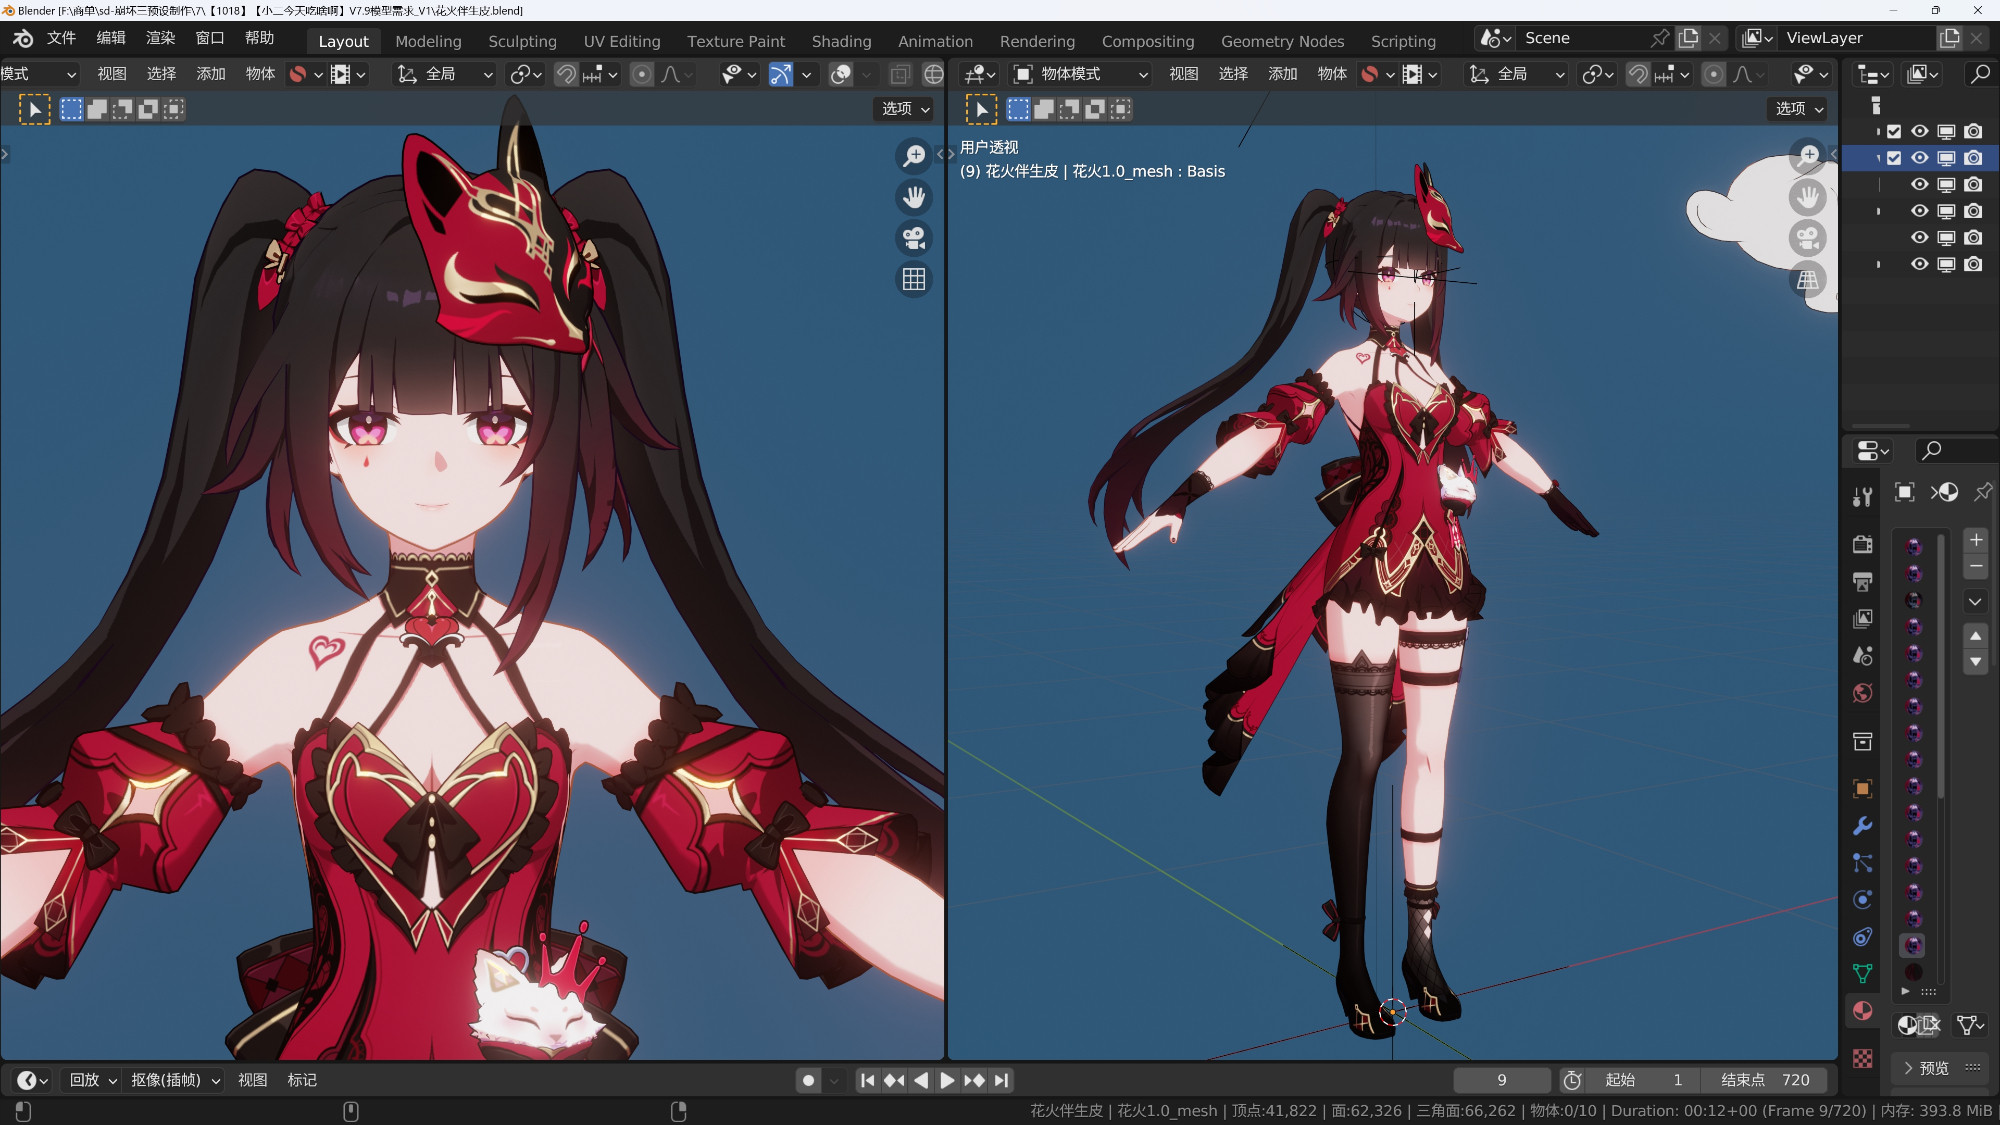This screenshot has height=1125, width=2000.
Task: Click the 选项 button in left viewport
Action: [905, 109]
